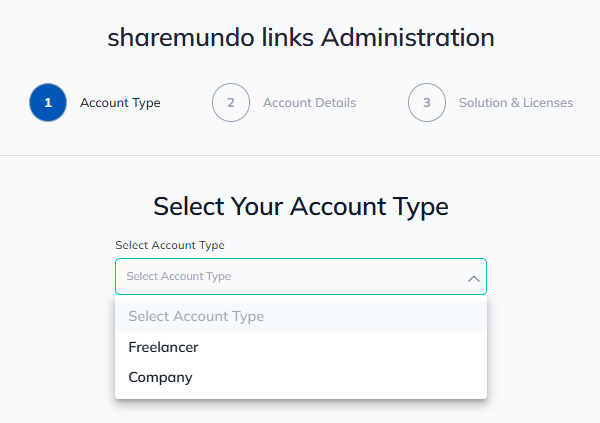Open the Account Details step label

pos(309,103)
